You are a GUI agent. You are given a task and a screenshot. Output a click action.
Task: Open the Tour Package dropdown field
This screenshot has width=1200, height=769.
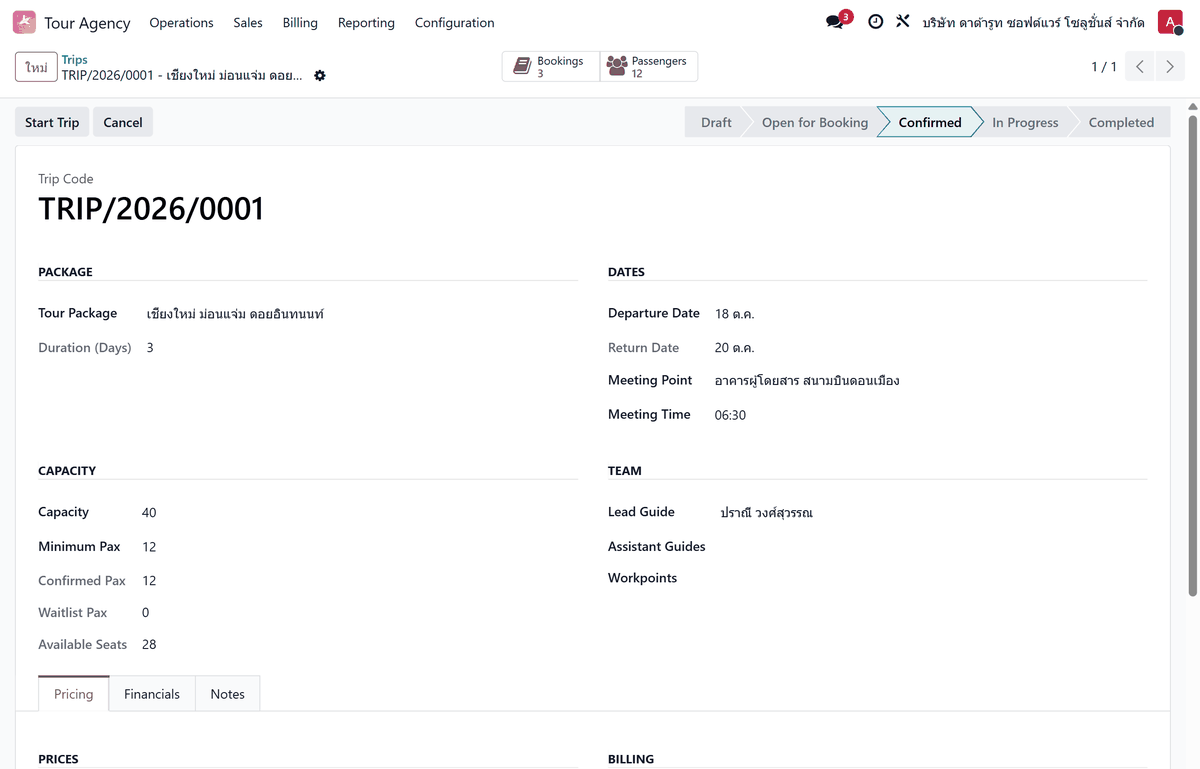tap(360, 314)
